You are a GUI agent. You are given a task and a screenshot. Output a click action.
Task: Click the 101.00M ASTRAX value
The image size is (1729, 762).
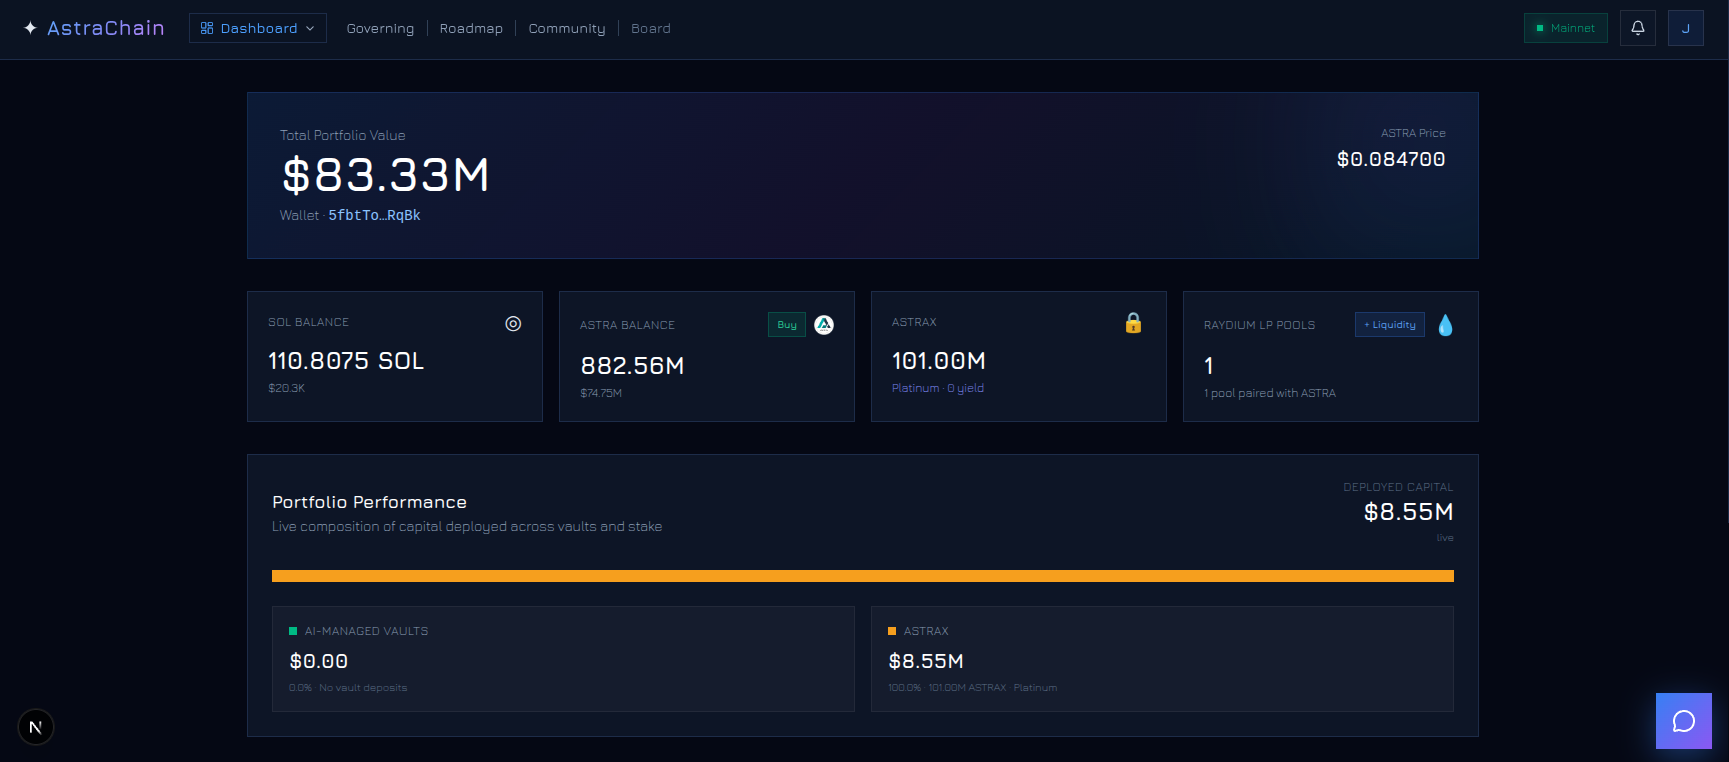939,361
